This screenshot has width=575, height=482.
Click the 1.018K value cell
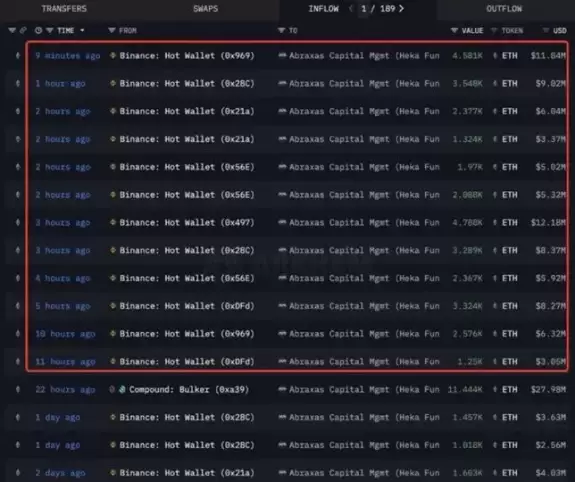click(468, 445)
